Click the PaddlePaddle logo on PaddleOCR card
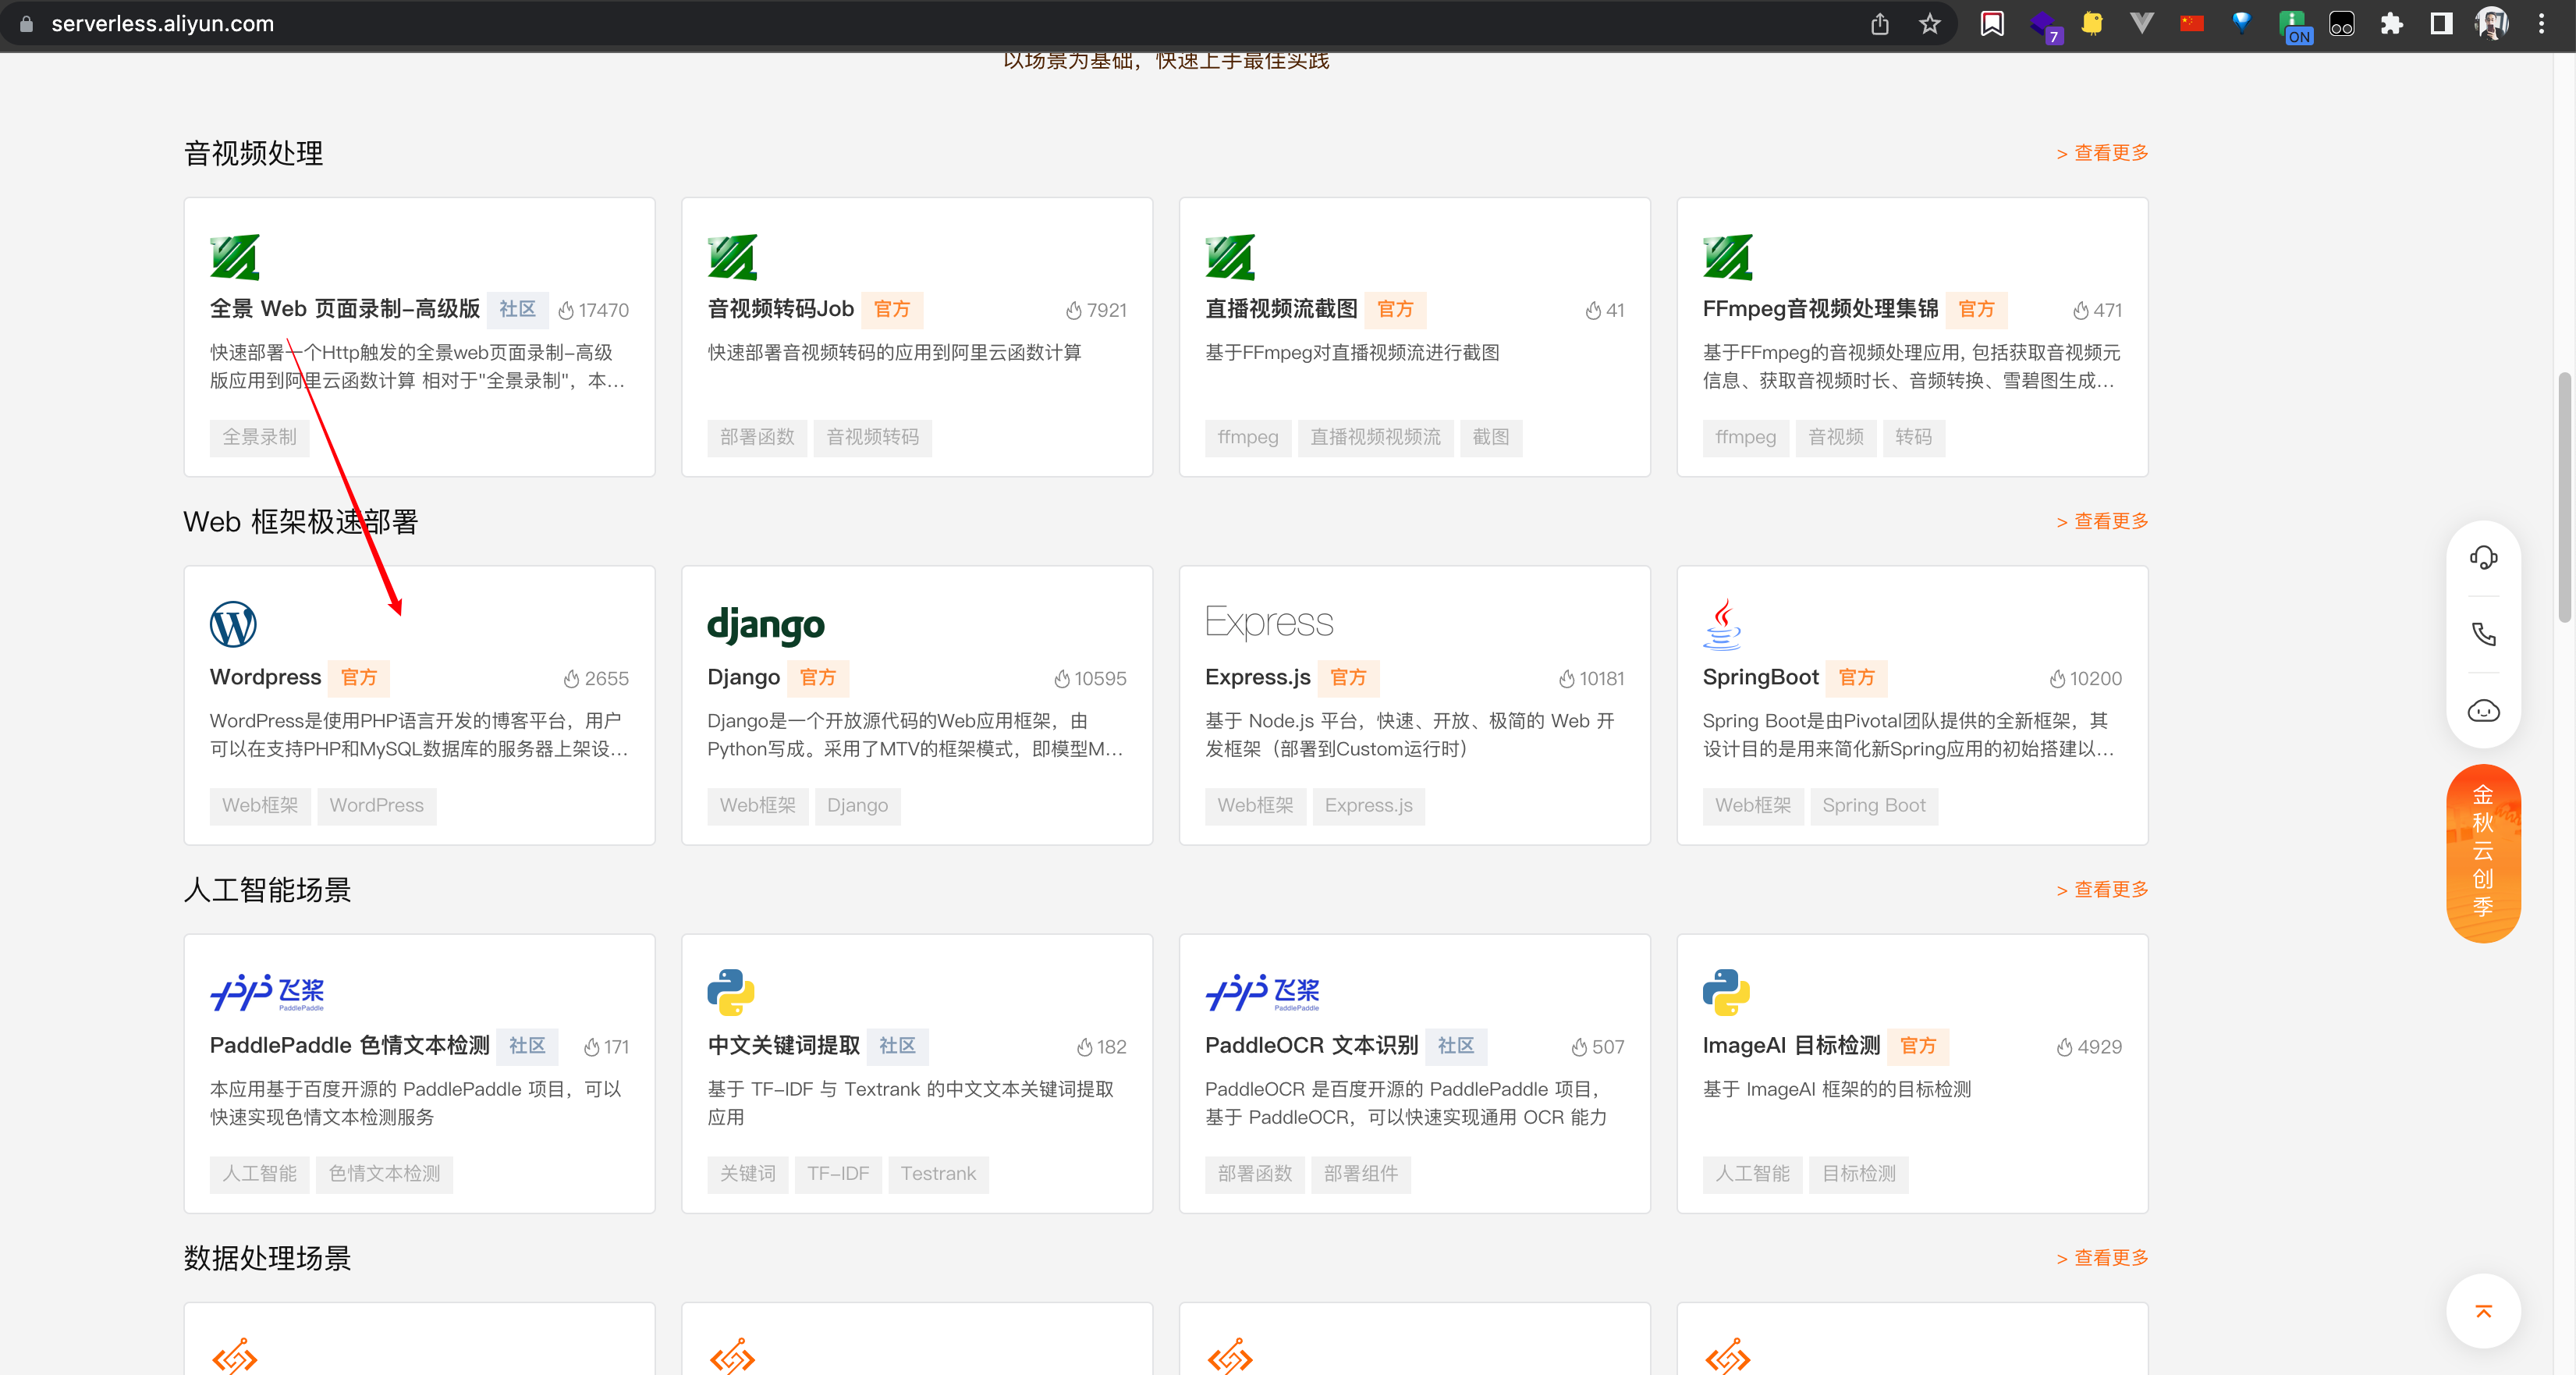Viewport: 2576px width, 1375px height. [1262, 992]
